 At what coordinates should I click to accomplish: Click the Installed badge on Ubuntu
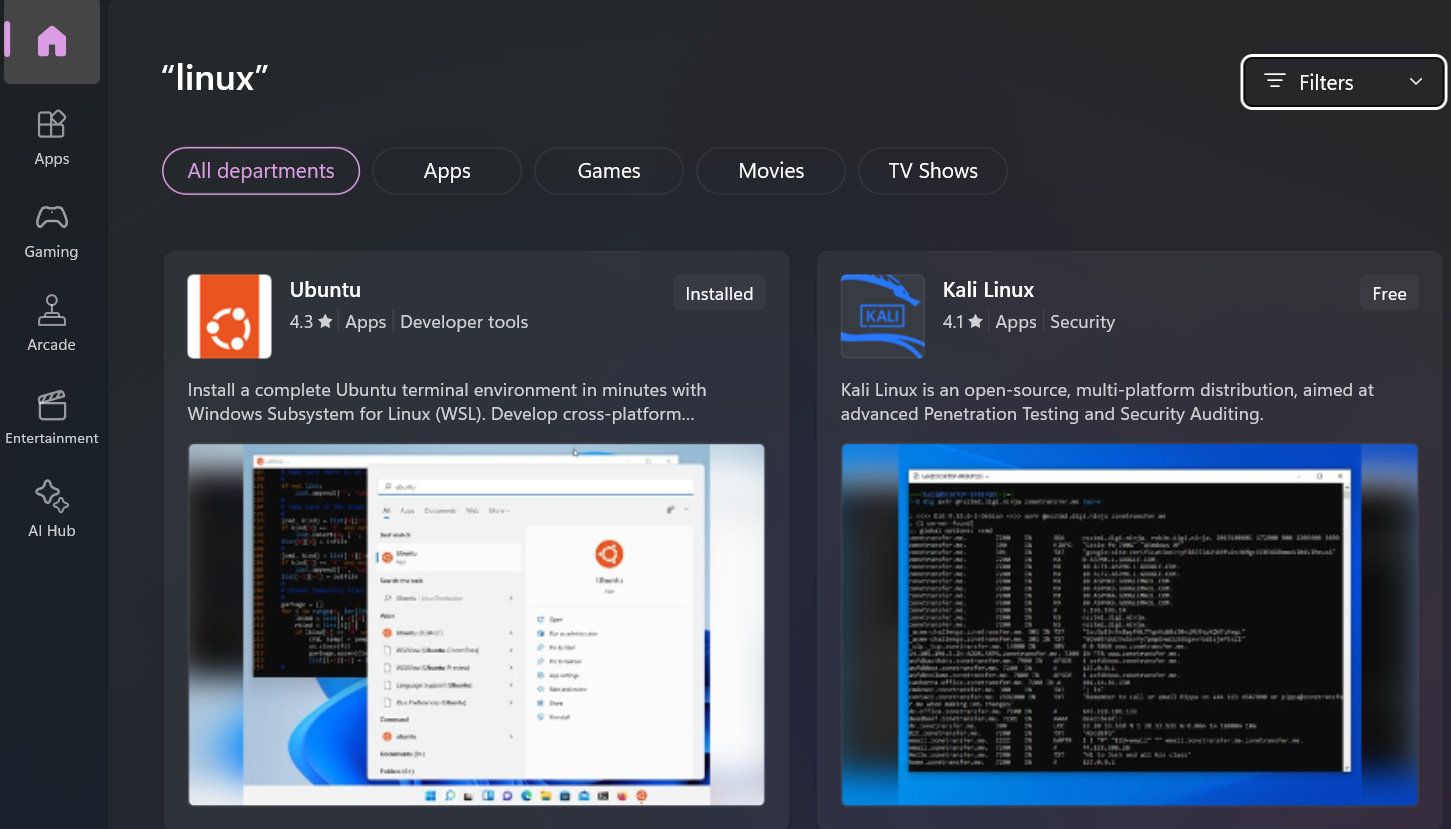pyautogui.click(x=719, y=293)
